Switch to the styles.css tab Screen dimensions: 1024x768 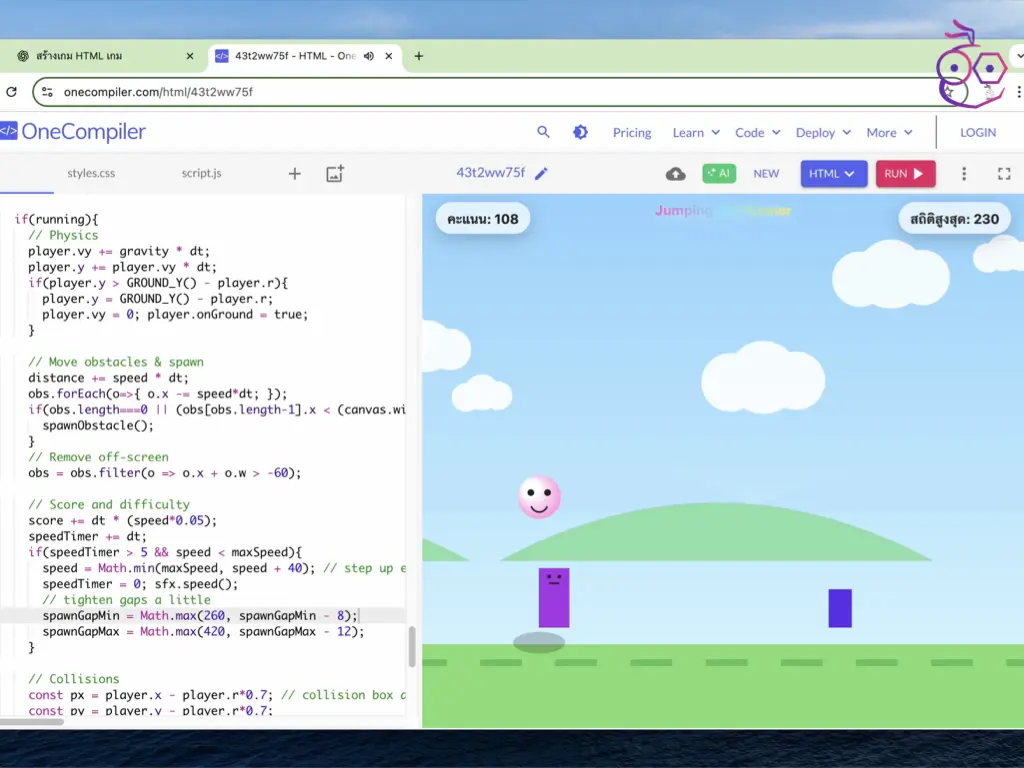pyautogui.click(x=91, y=173)
